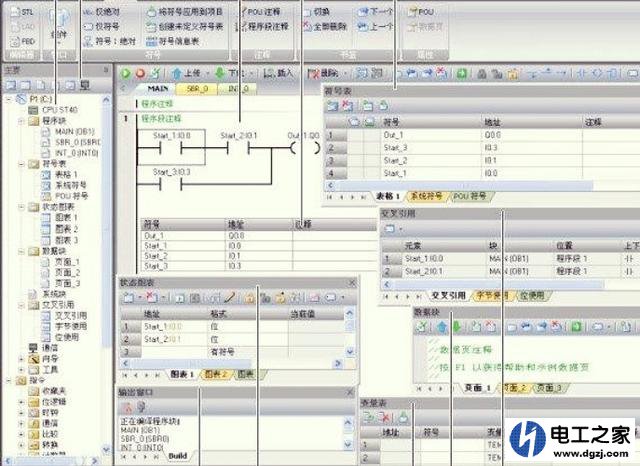Close the Status Chart panel

click(x=352, y=282)
